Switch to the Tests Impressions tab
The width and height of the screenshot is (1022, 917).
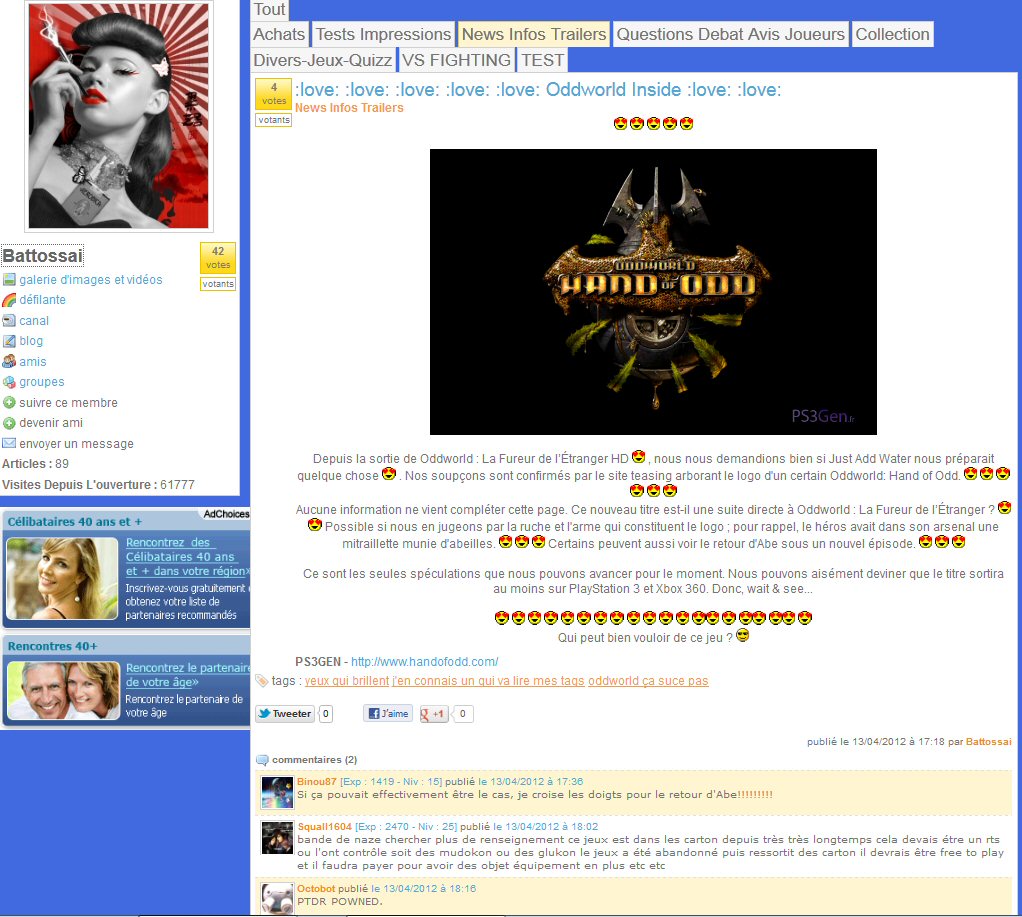pos(383,34)
